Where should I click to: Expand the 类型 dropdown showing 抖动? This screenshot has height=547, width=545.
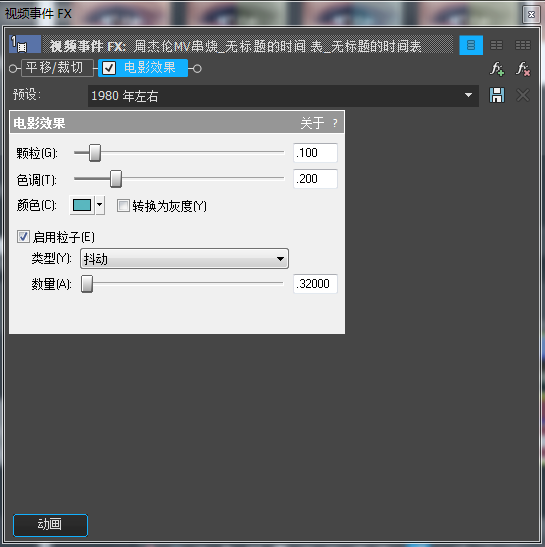[184, 258]
